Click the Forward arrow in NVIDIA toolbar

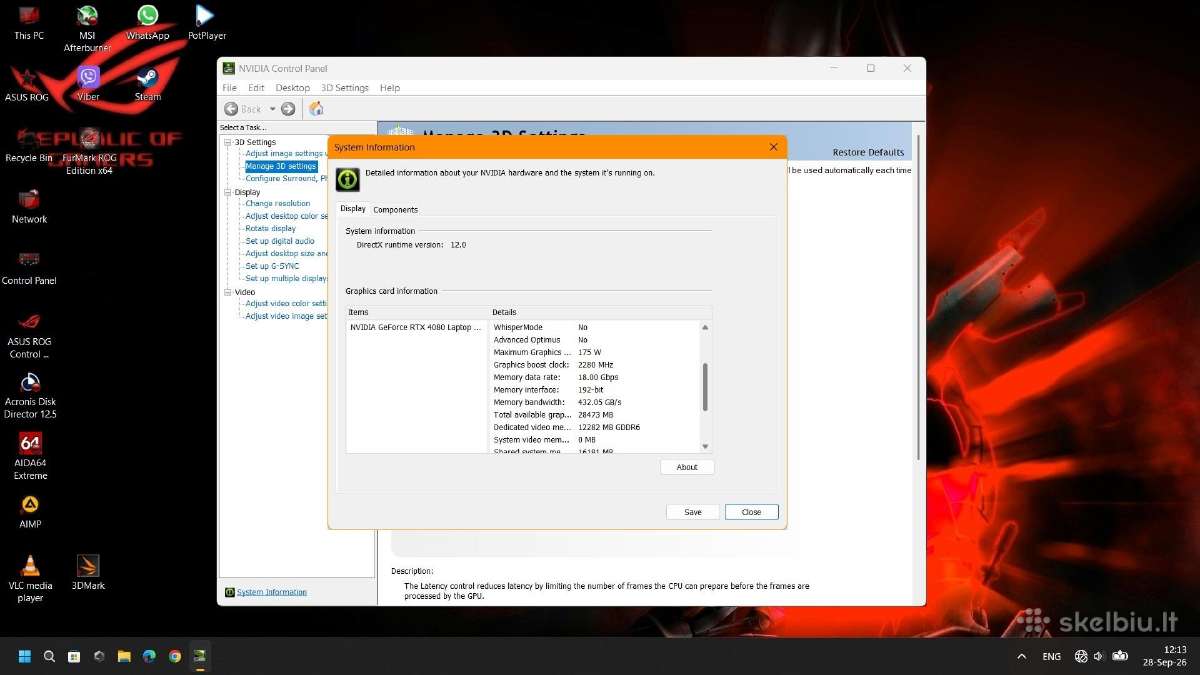point(288,109)
